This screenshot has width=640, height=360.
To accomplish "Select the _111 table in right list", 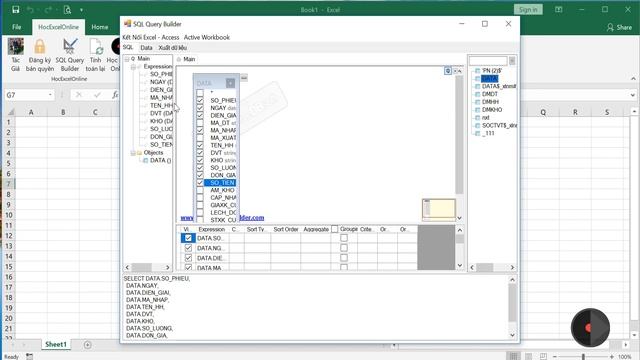I will point(488,133).
